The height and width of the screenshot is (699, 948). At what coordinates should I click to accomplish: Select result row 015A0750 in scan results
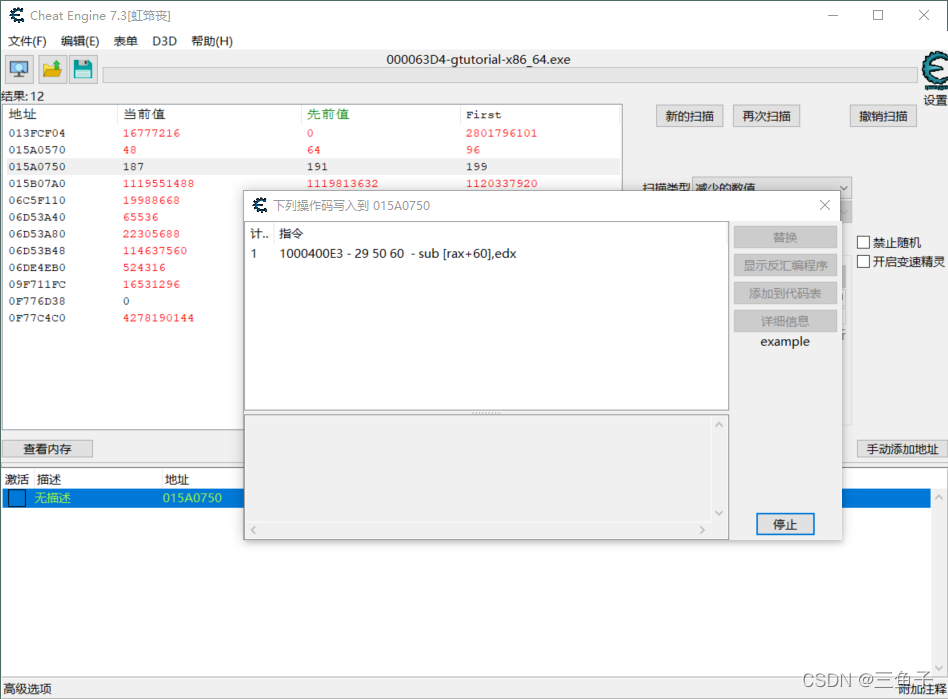click(312, 167)
